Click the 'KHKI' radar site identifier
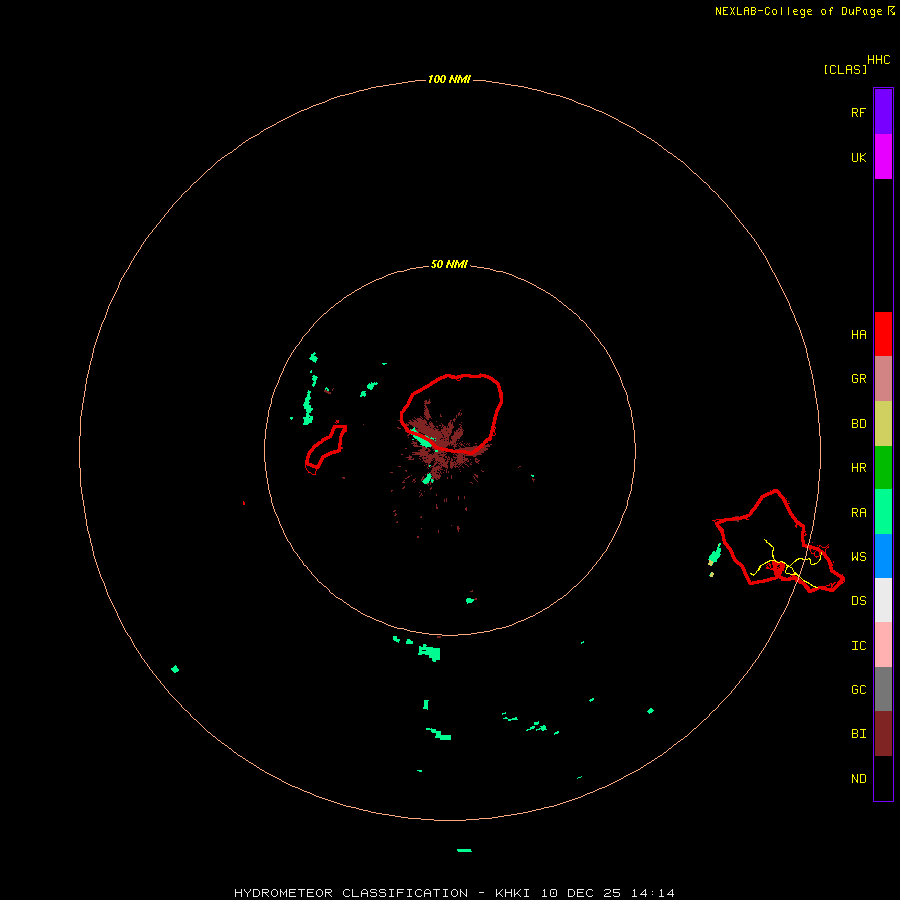 click(514, 893)
